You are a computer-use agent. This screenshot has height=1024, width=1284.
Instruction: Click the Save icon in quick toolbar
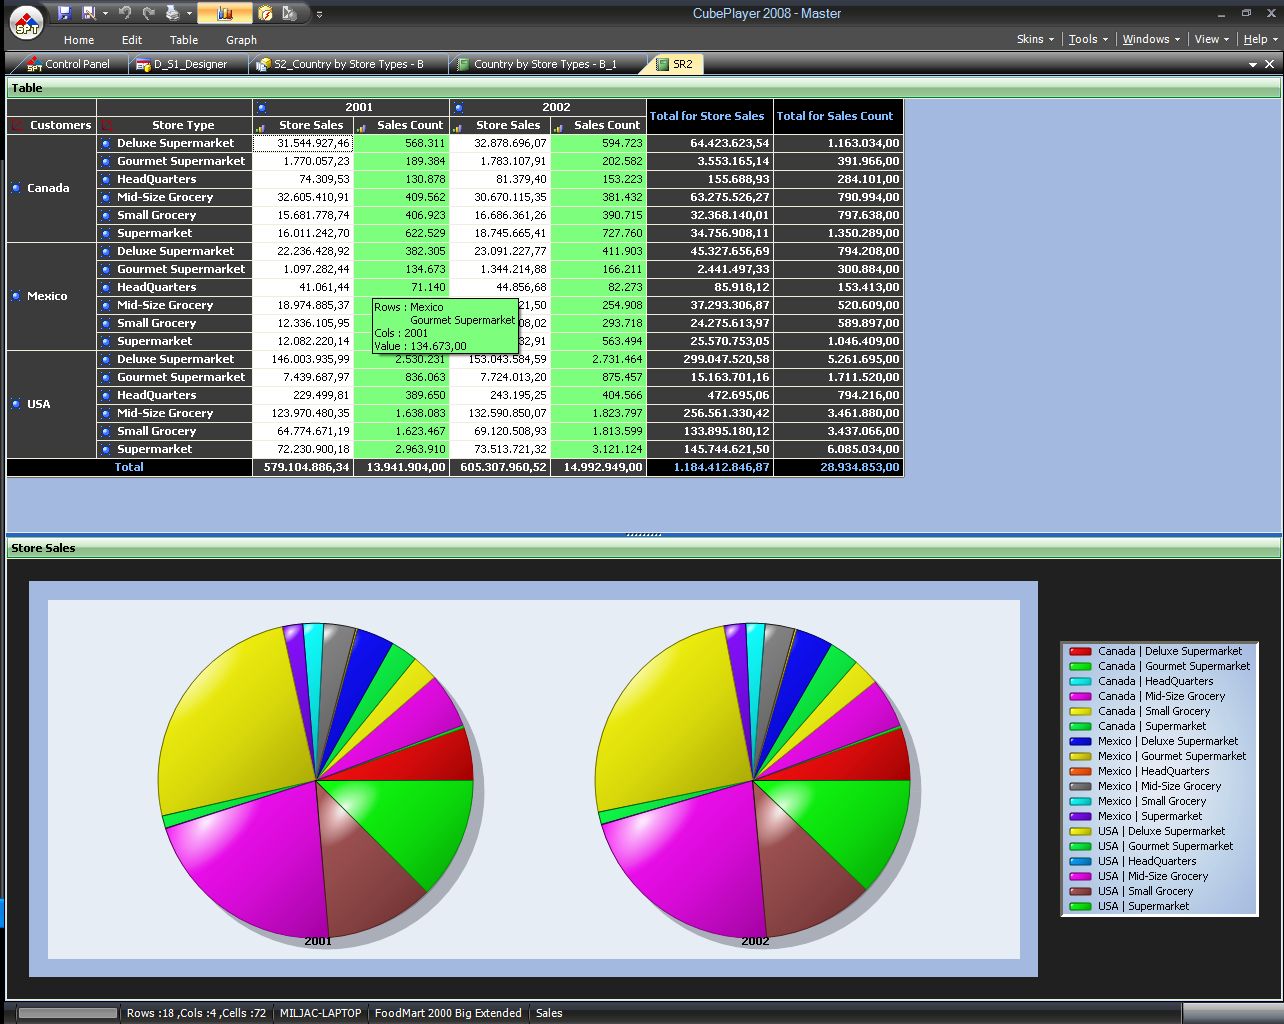pyautogui.click(x=65, y=13)
